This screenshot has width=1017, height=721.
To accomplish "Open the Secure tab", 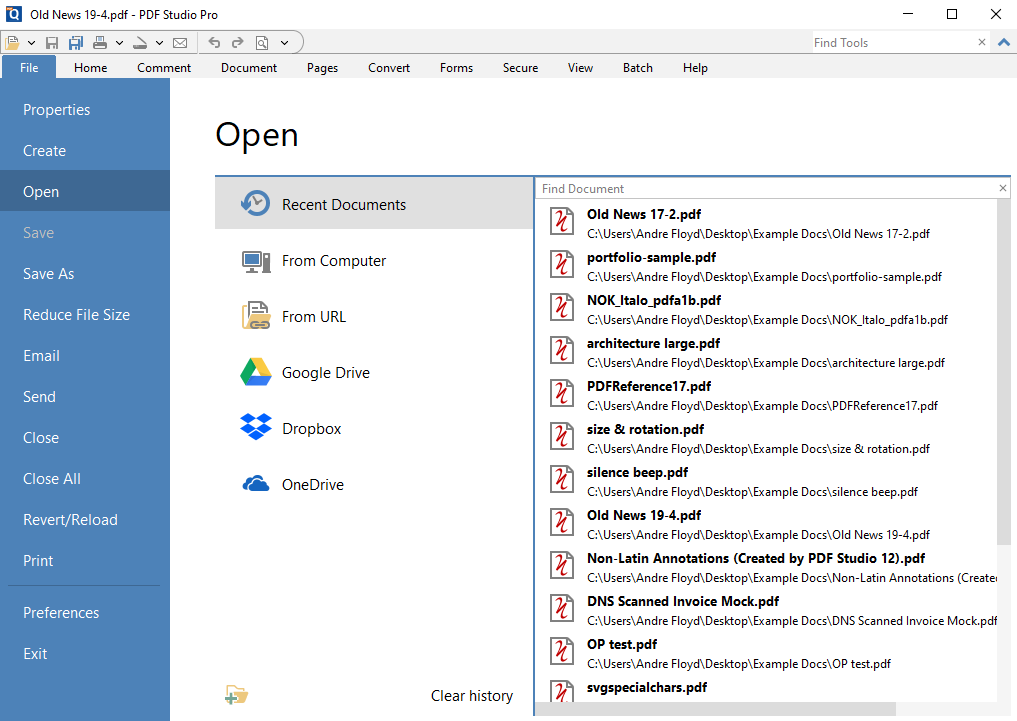I will (521, 67).
